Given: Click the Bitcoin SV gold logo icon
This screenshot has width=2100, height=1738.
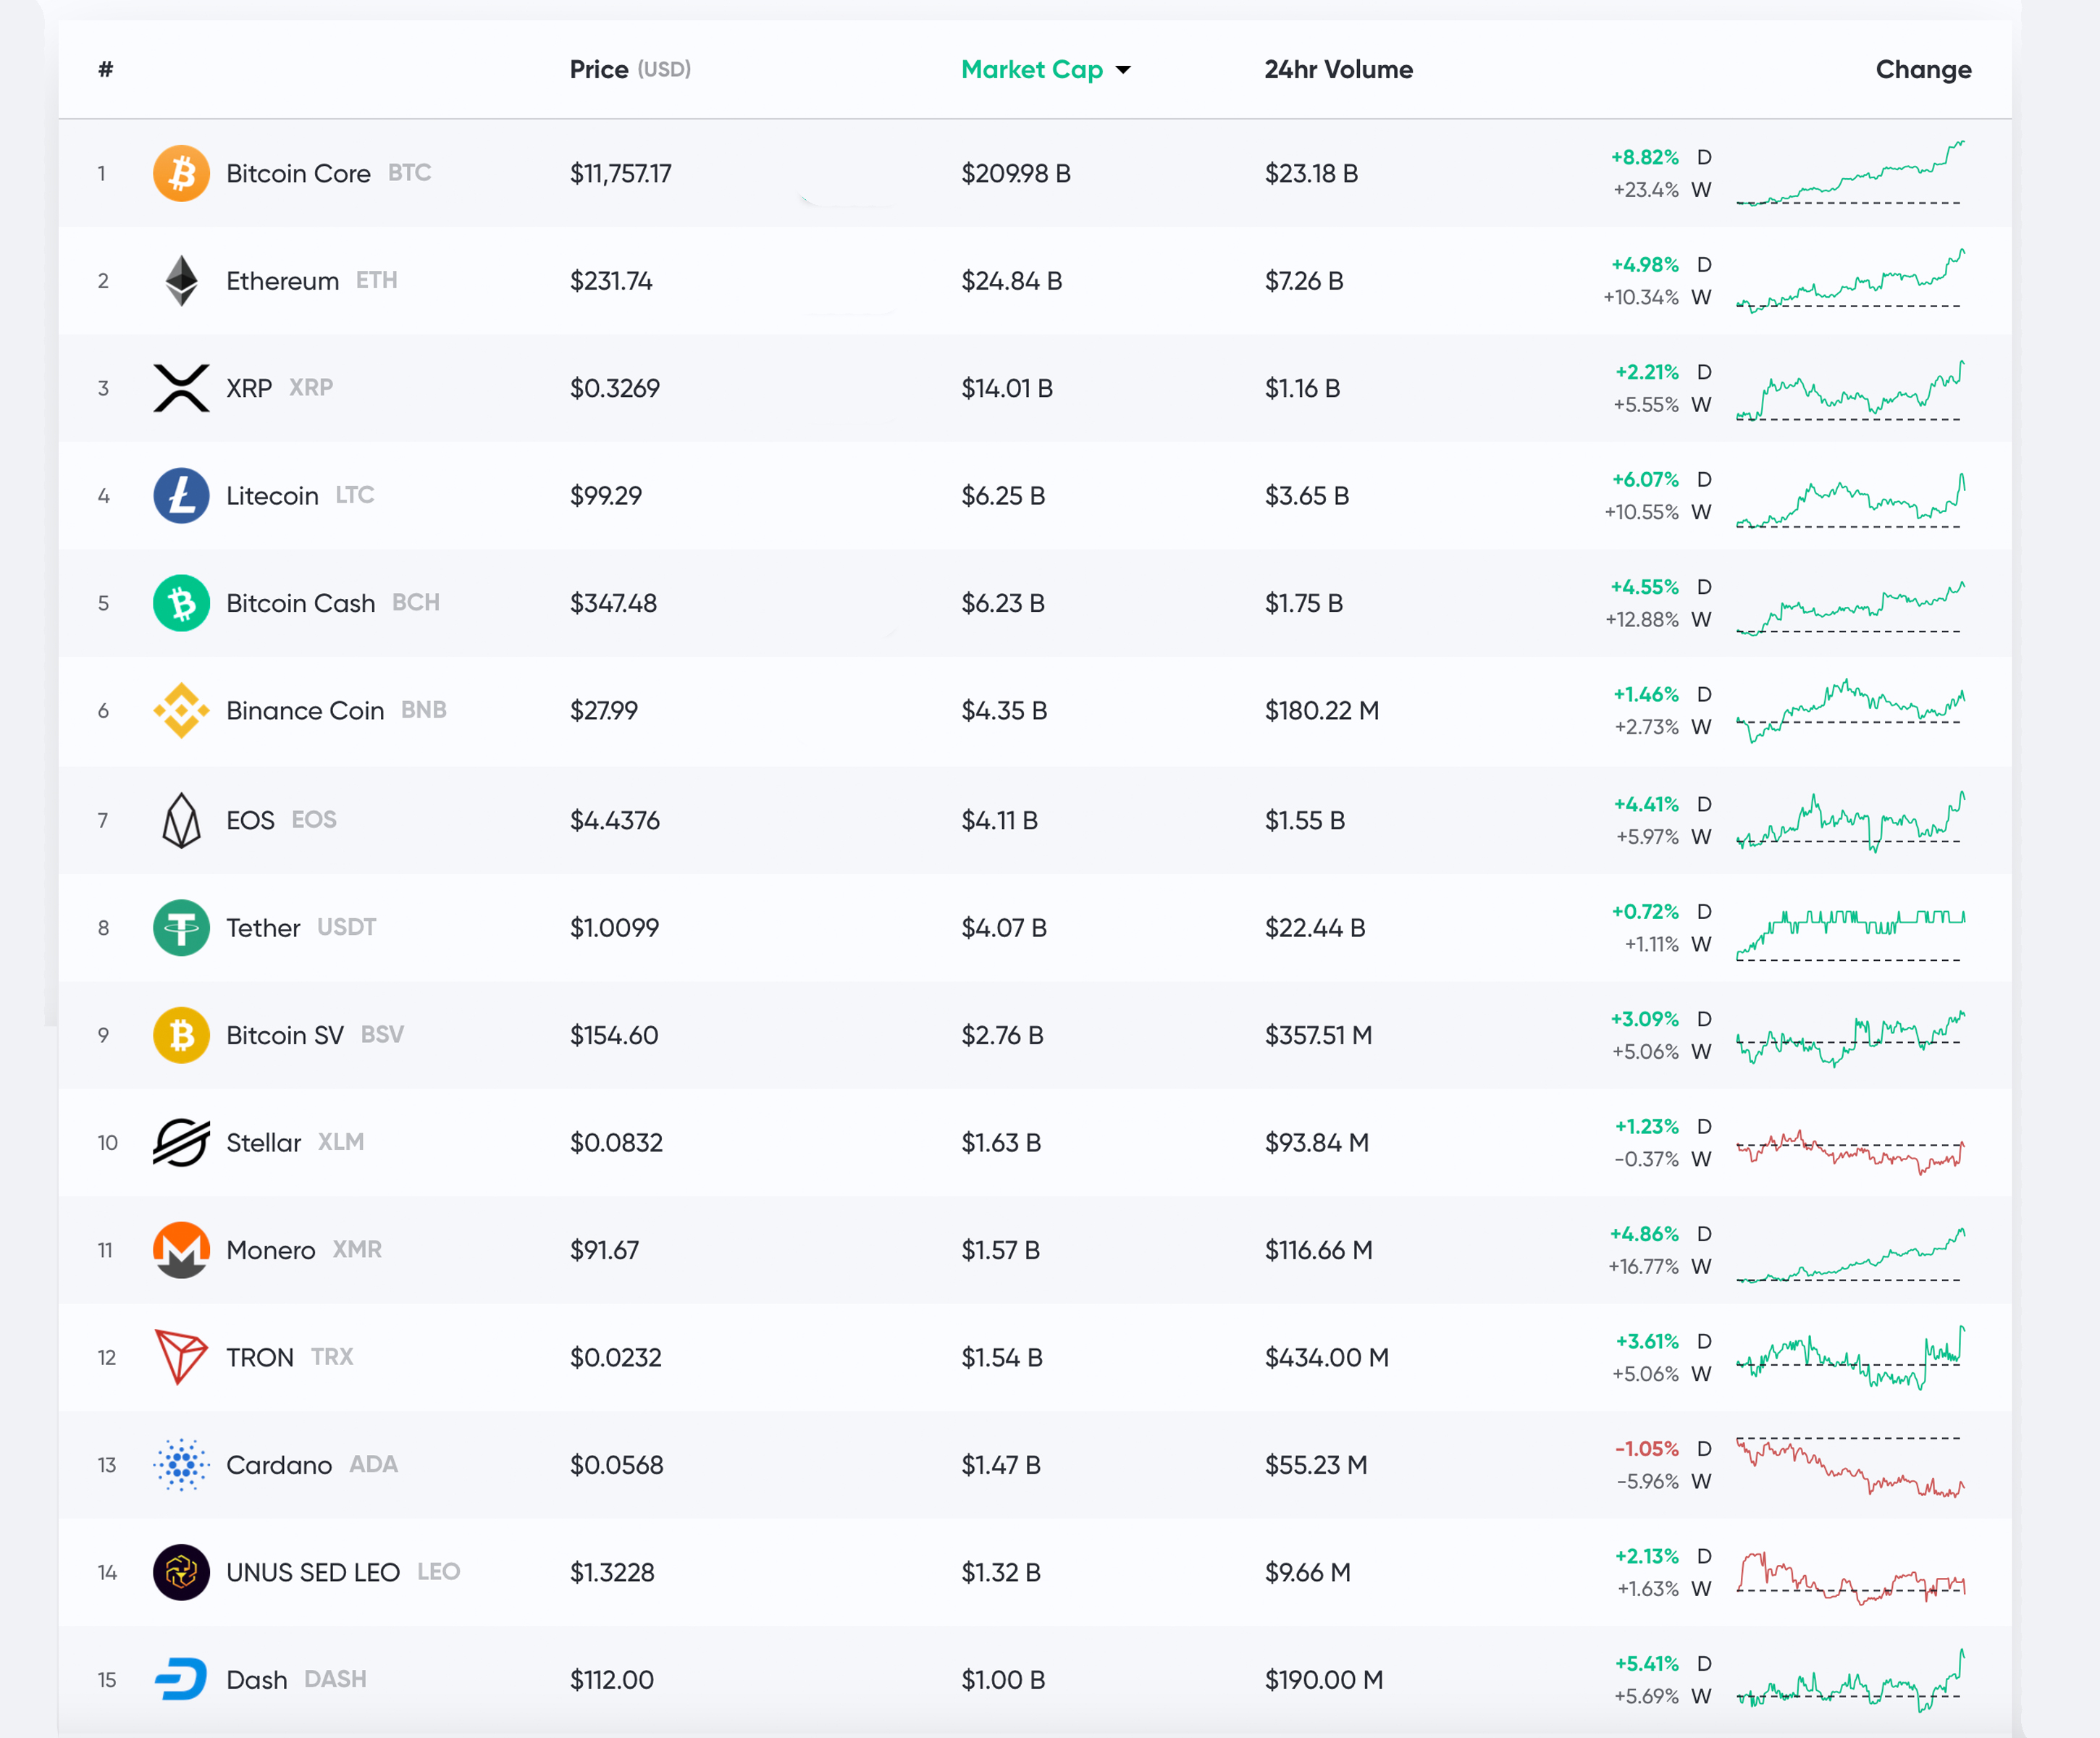Looking at the screenshot, I should [x=181, y=1035].
